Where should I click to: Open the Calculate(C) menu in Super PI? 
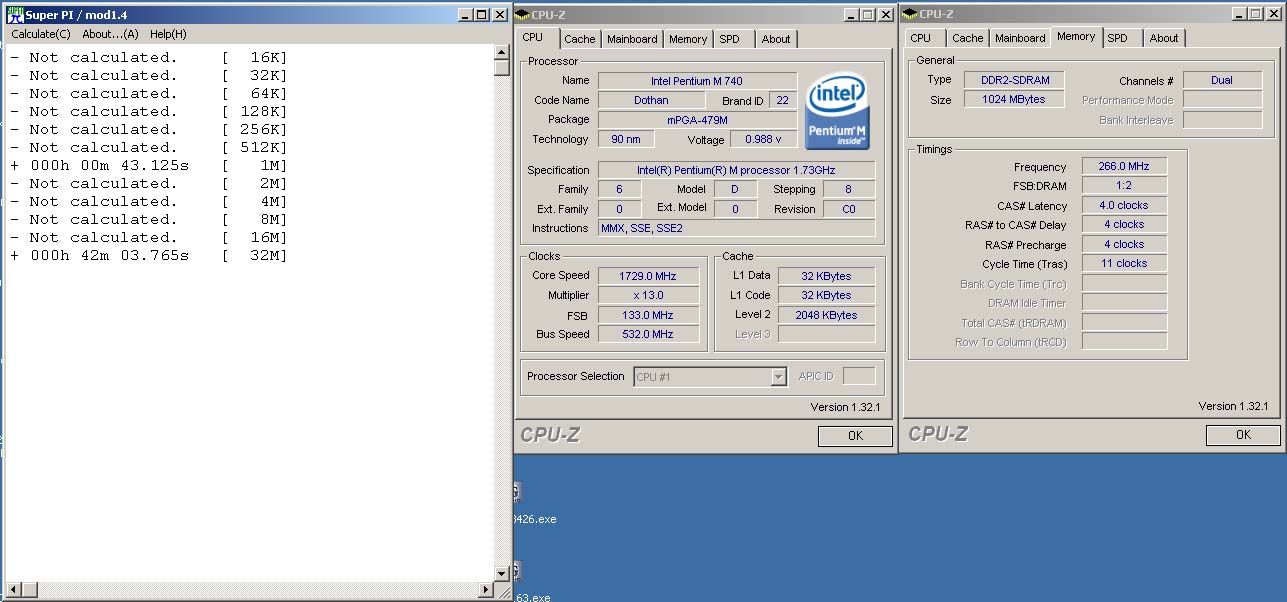coord(41,34)
